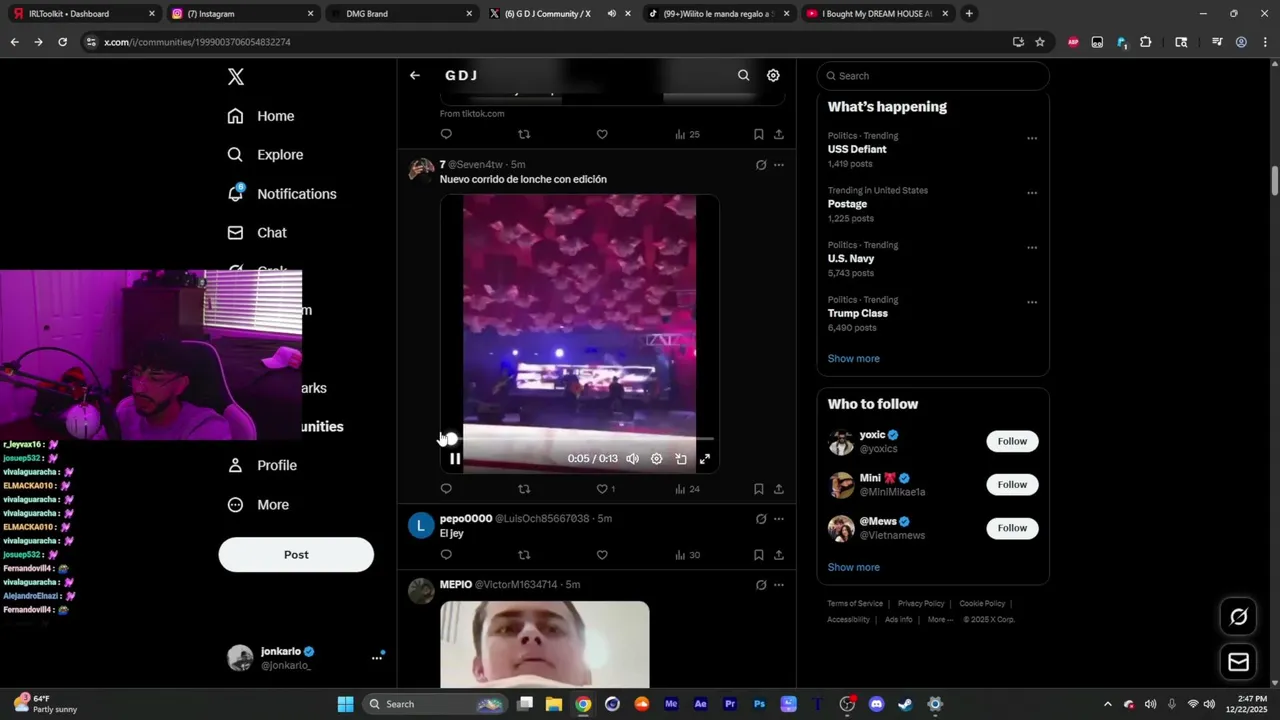
Task: Open the floating messages envelope button
Action: [1238, 662]
